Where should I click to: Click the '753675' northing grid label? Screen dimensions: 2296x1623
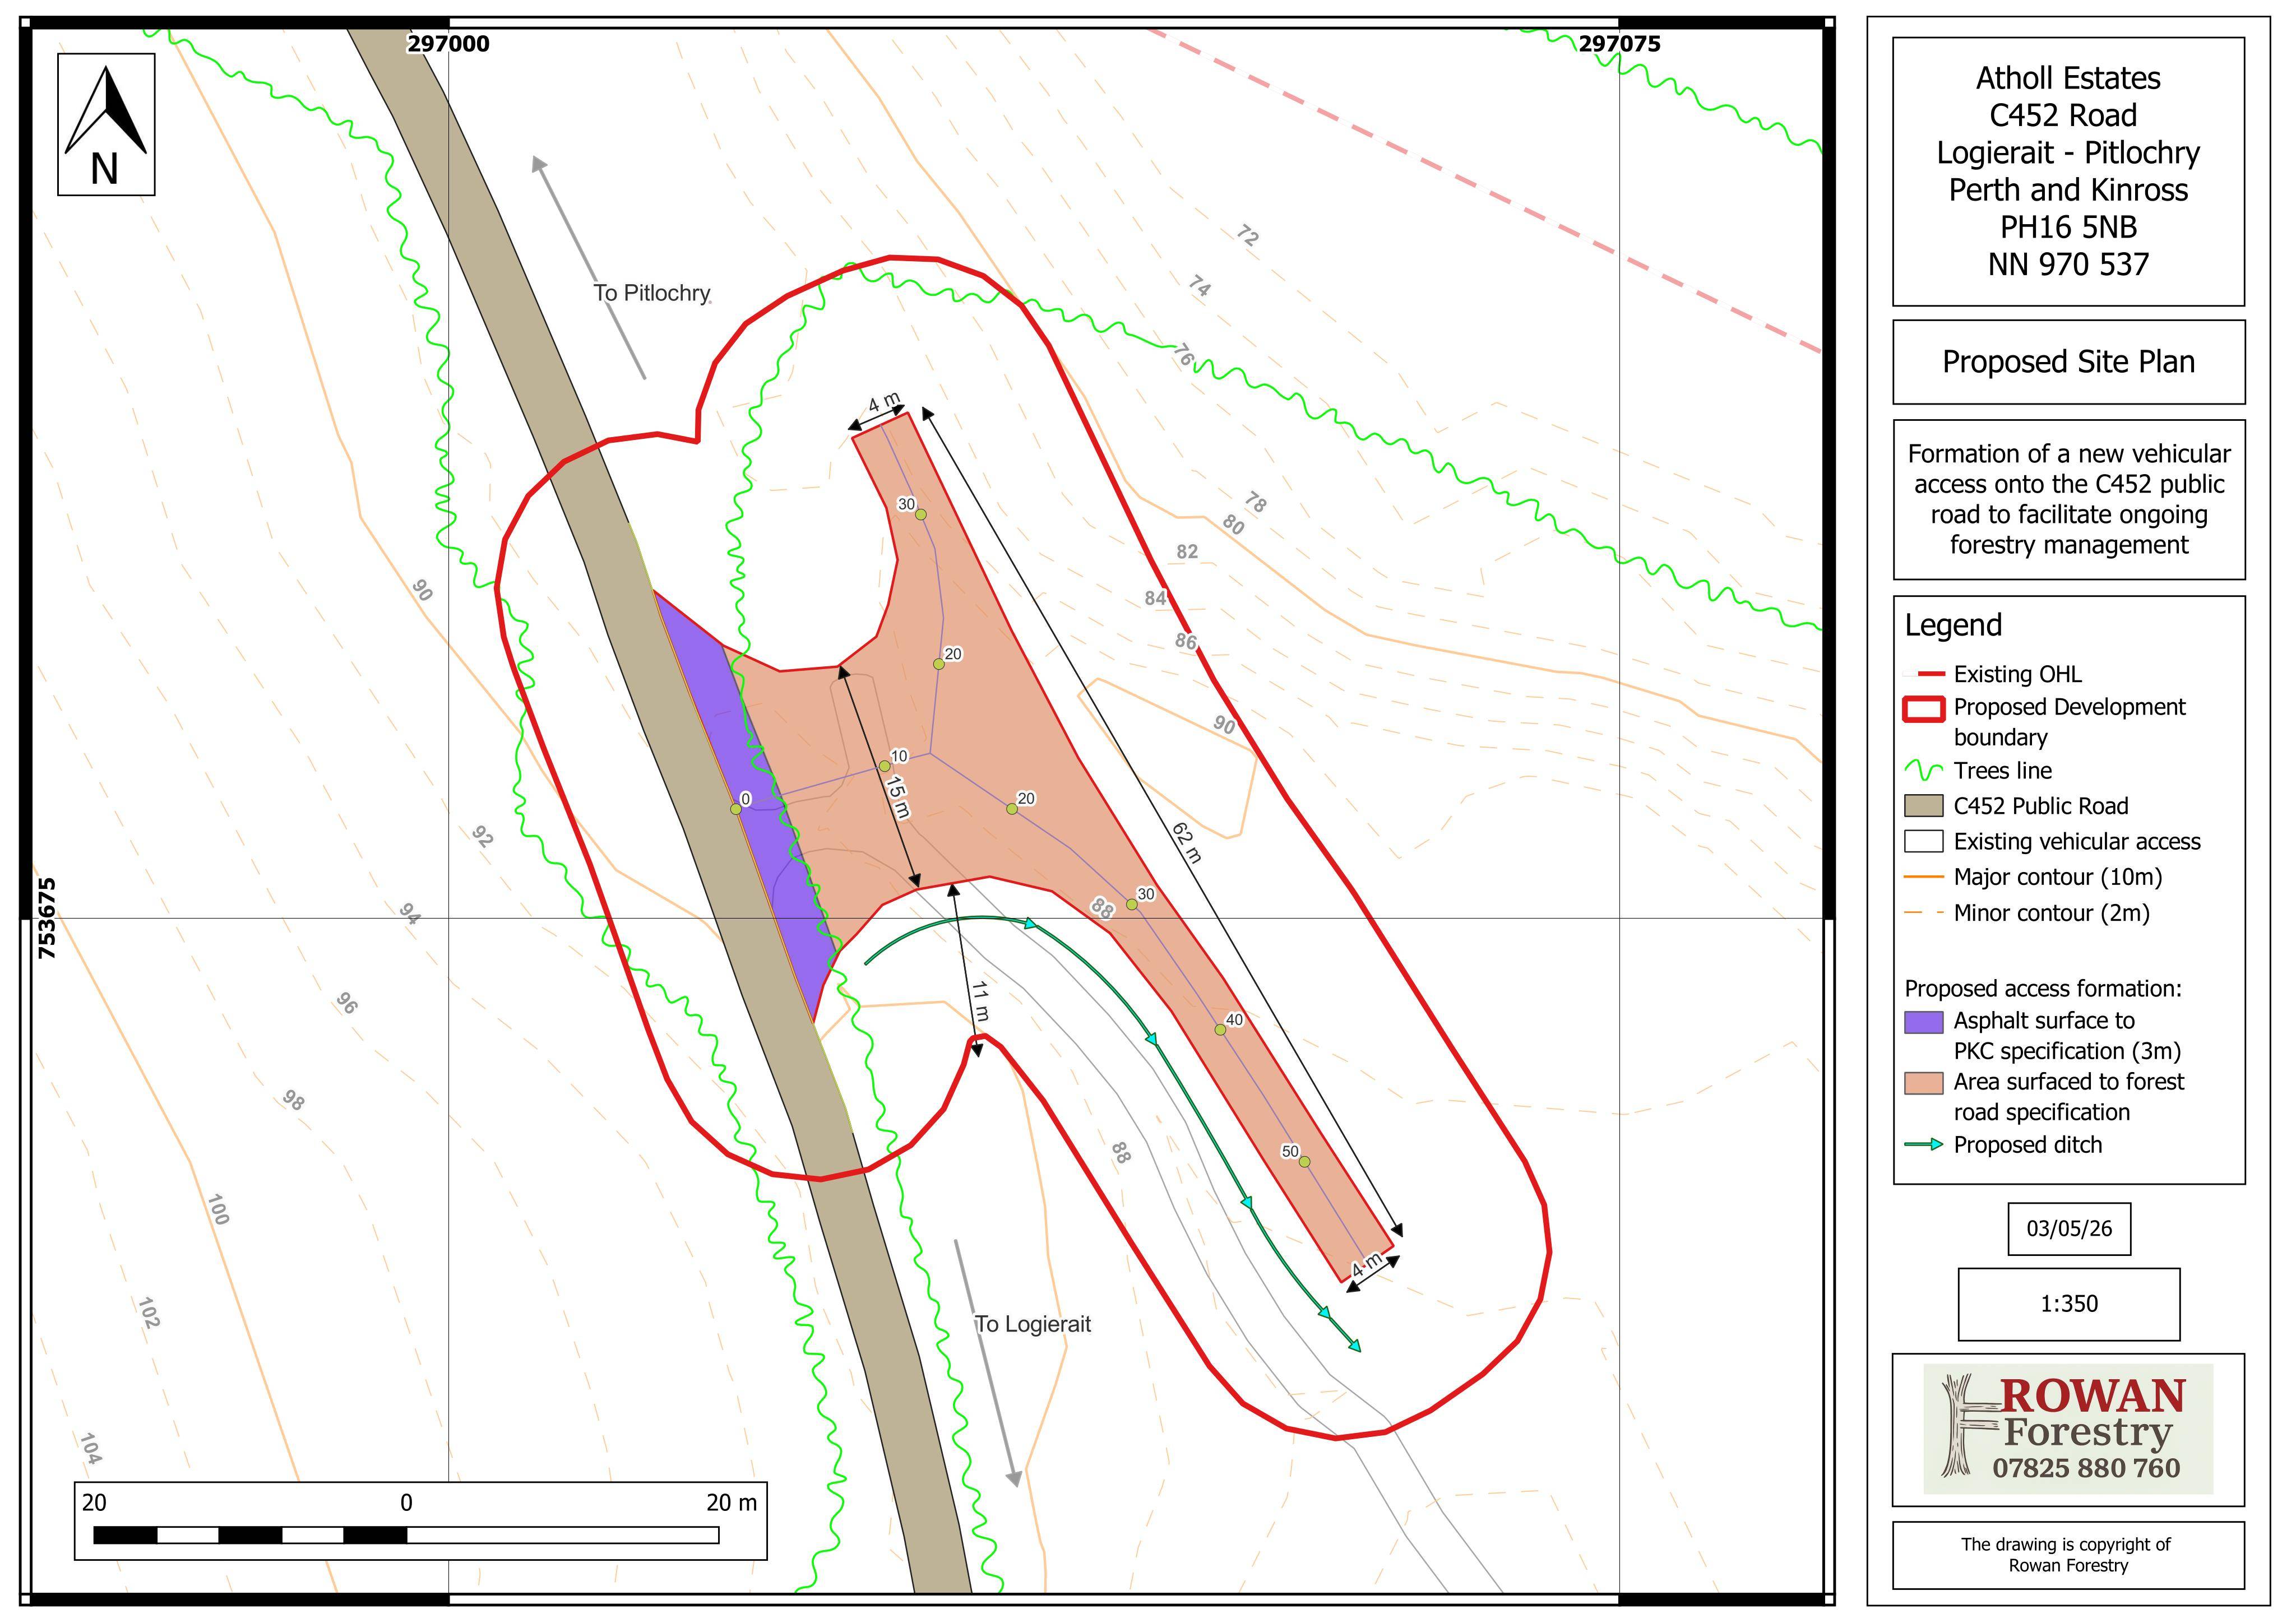(x=47, y=919)
